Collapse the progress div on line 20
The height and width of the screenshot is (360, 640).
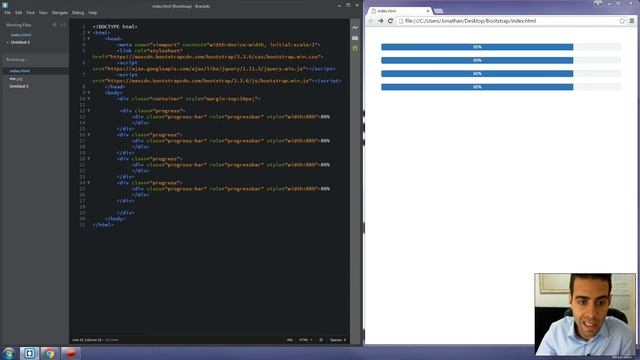coord(89,158)
